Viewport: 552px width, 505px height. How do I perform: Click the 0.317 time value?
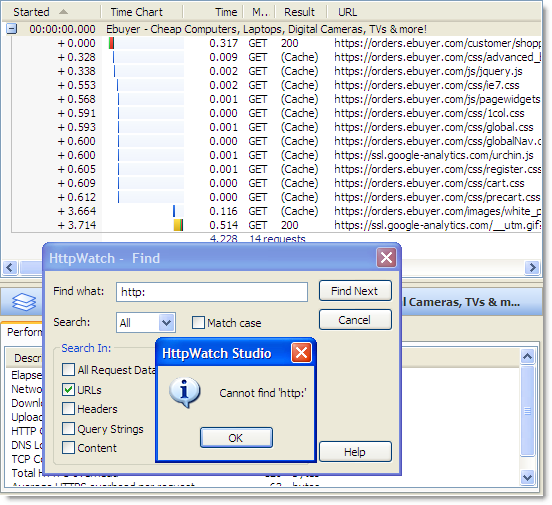click(224, 43)
